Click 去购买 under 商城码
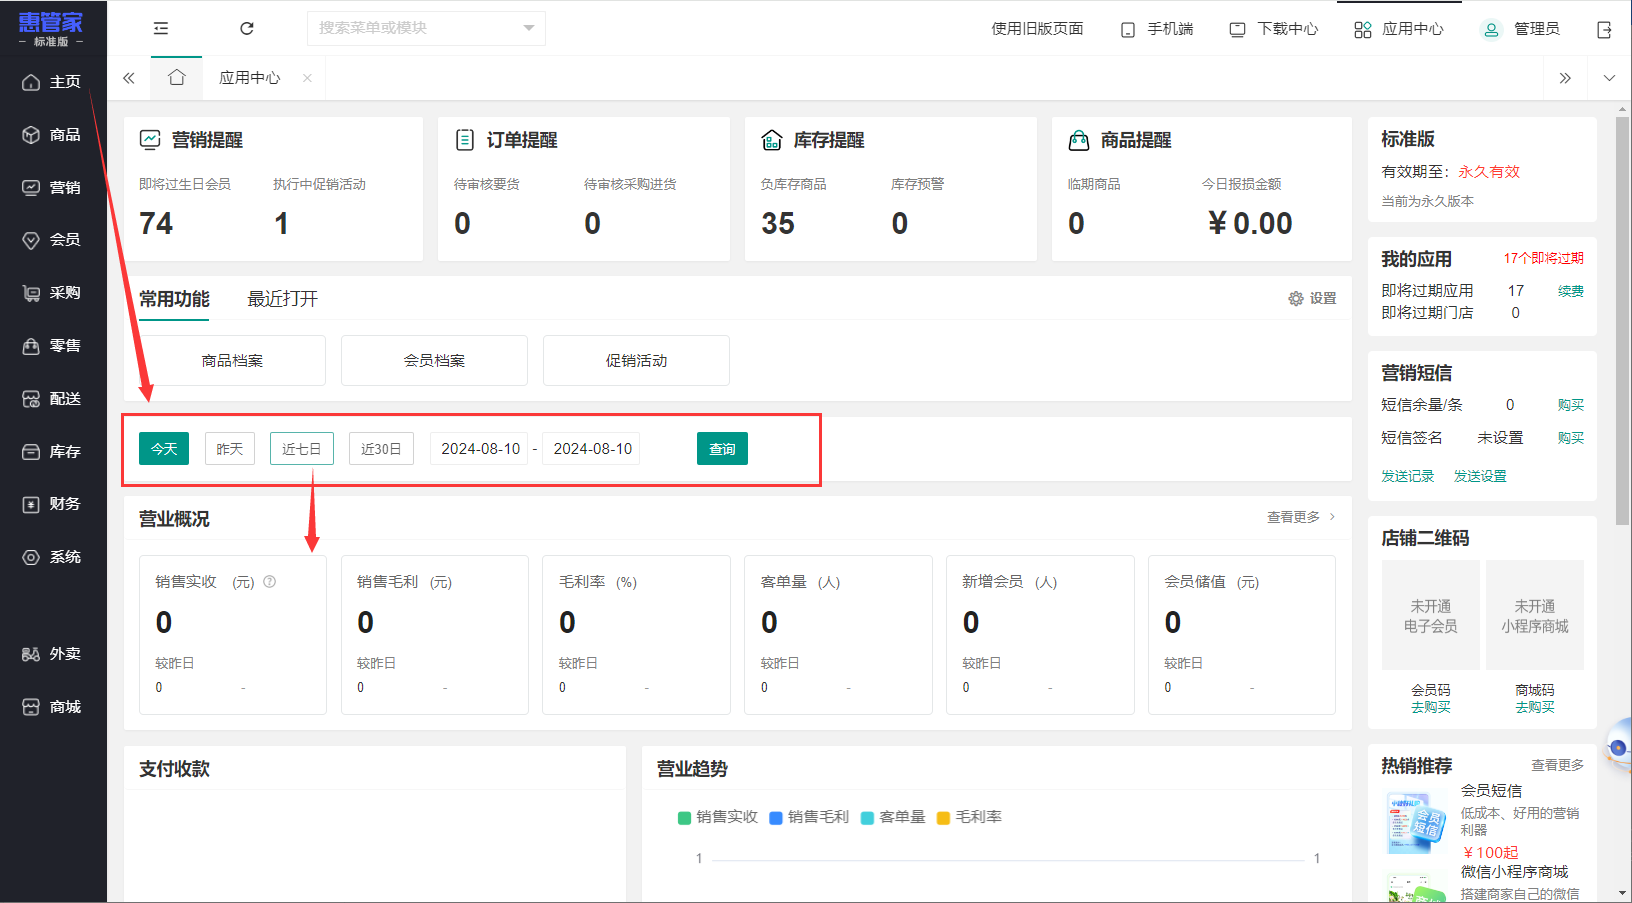 pos(1535,707)
